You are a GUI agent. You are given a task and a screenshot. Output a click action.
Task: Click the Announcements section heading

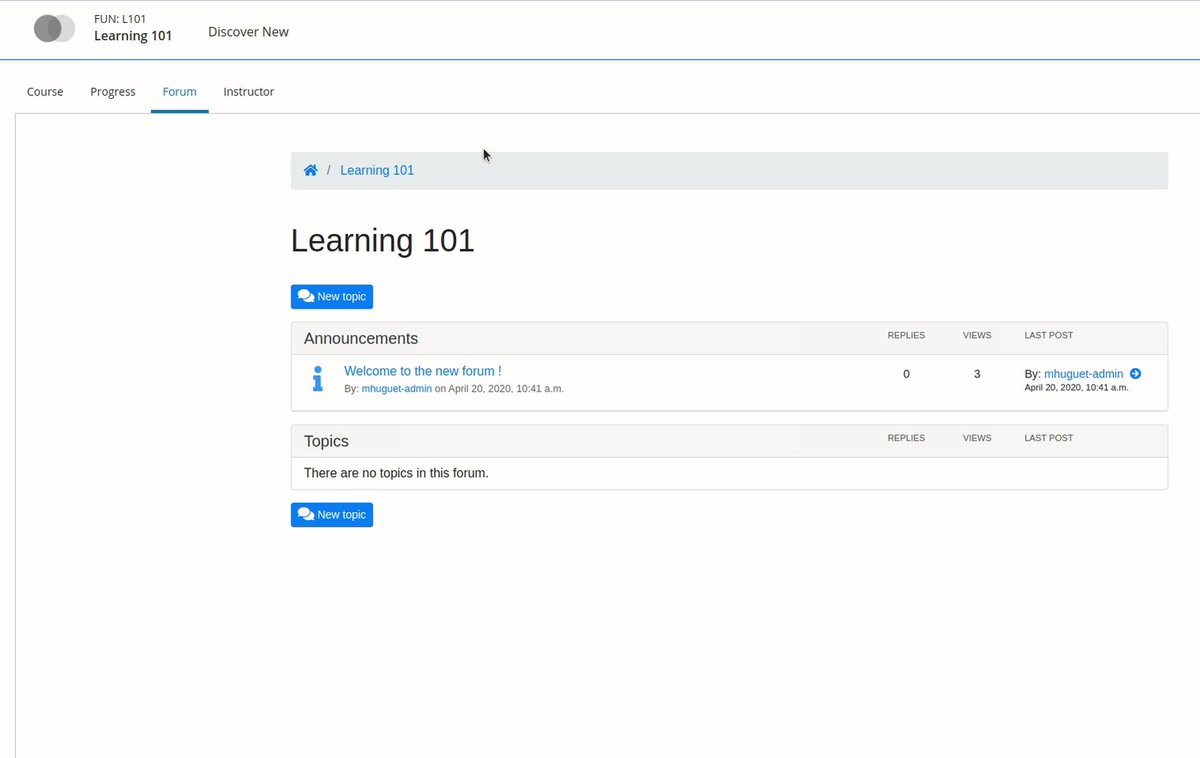[361, 339]
